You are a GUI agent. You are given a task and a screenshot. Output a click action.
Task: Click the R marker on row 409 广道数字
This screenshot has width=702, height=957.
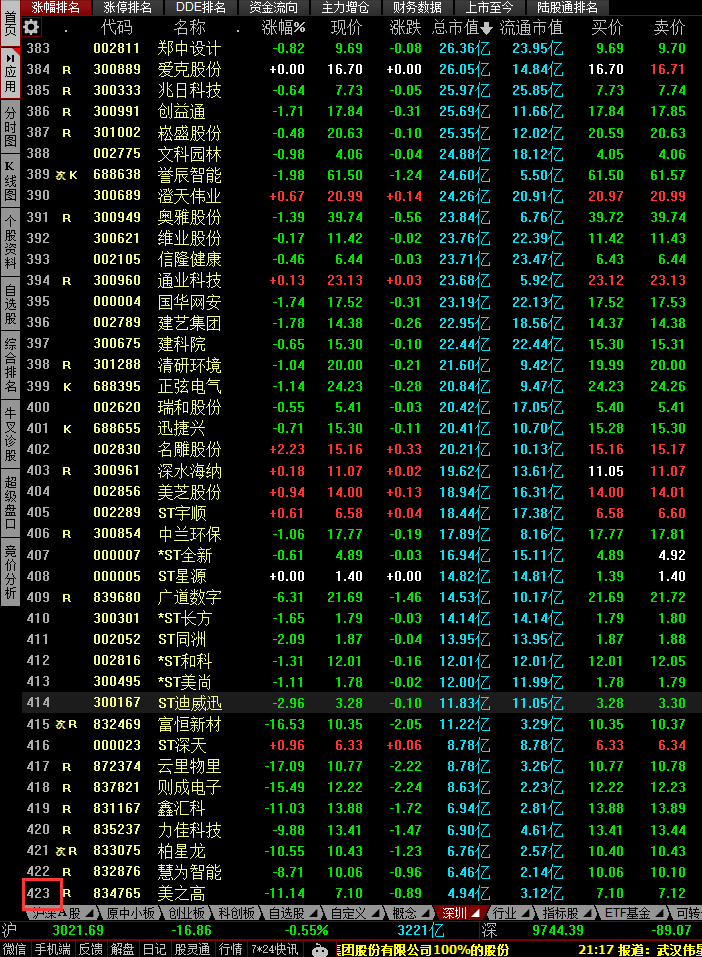(67, 598)
